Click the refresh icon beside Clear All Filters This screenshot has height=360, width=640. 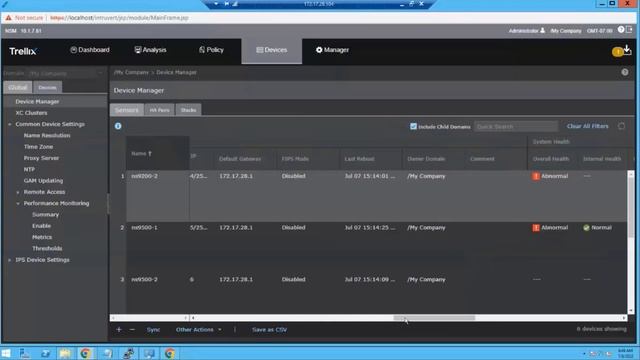tap(621, 126)
